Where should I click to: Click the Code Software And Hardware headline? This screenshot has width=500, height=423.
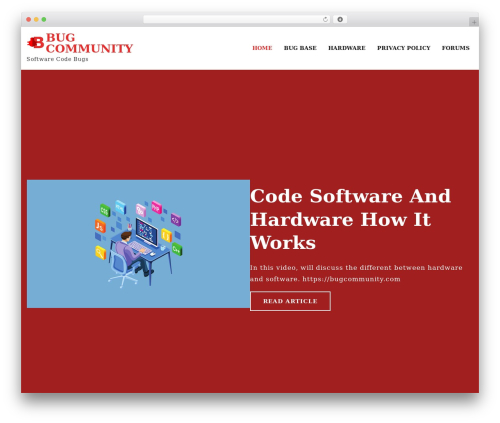pyautogui.click(x=350, y=219)
